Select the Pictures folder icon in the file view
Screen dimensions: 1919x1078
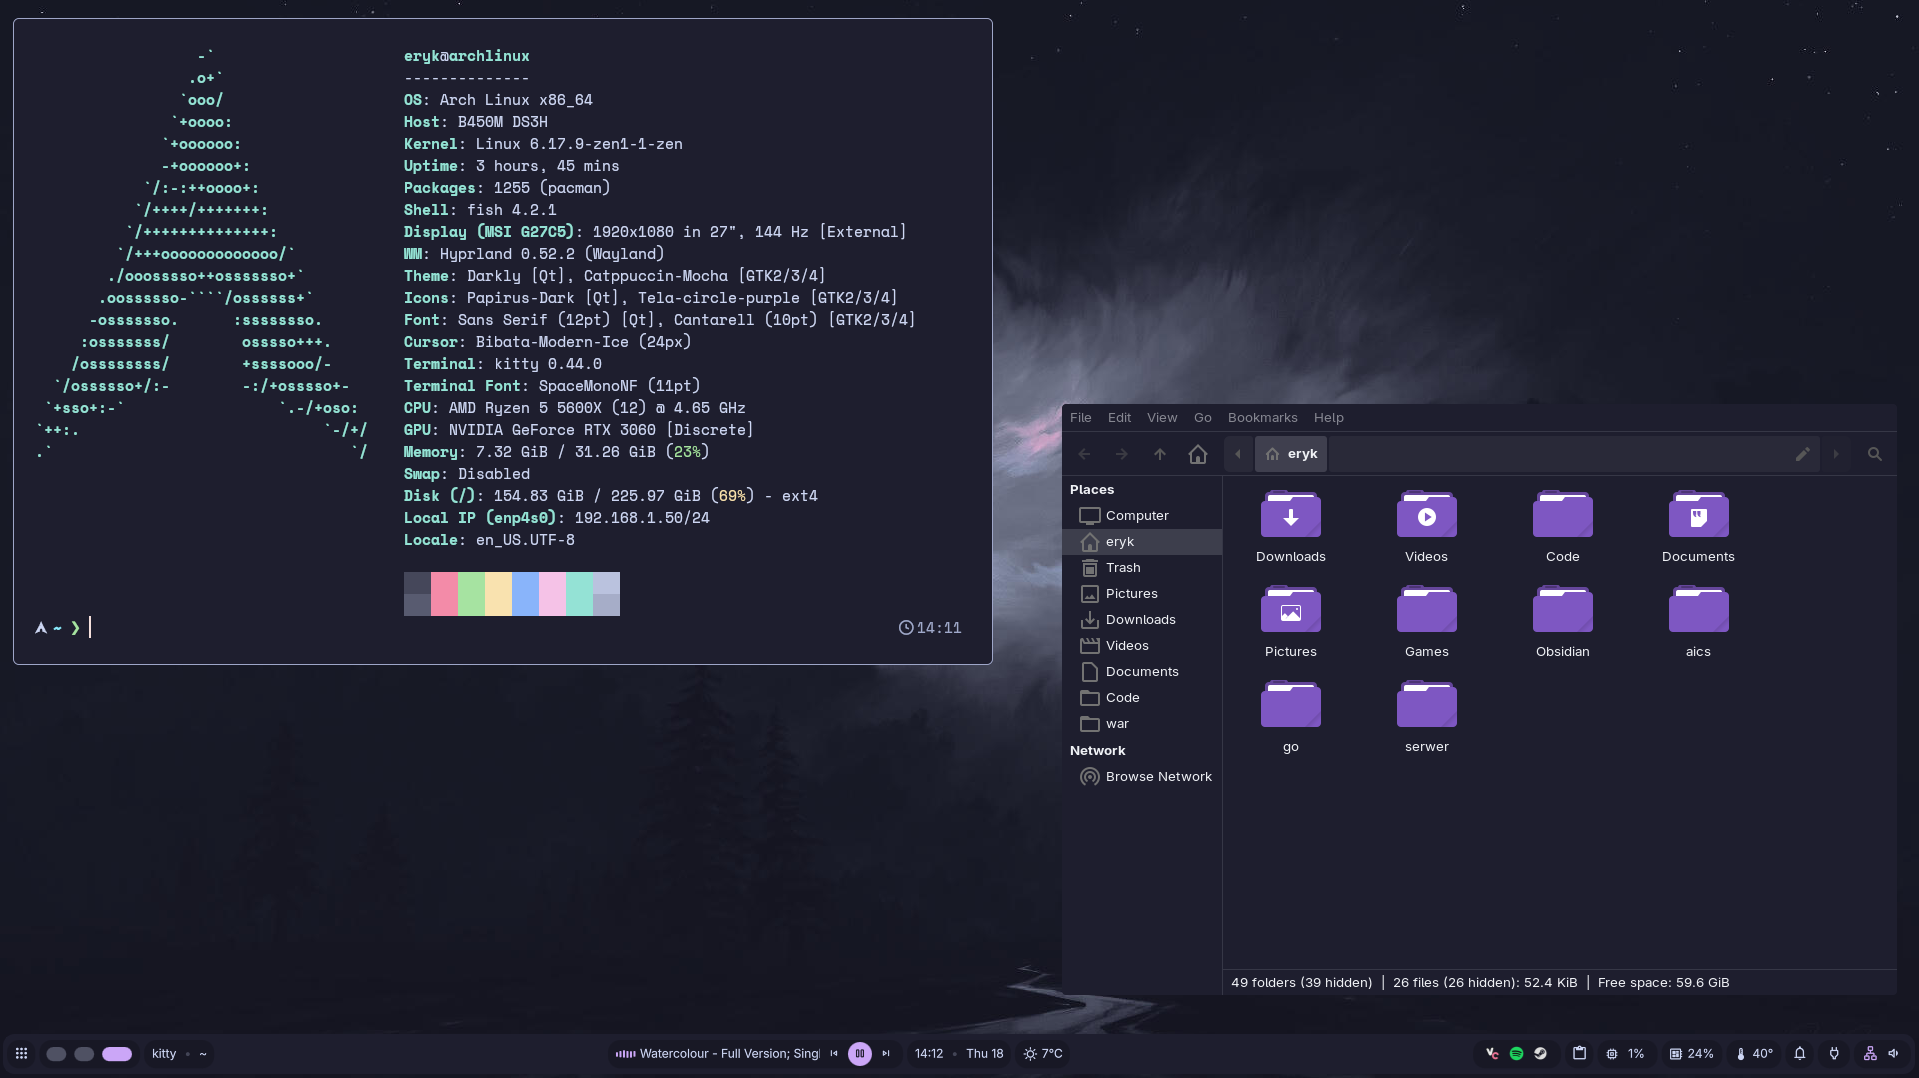(1290, 609)
